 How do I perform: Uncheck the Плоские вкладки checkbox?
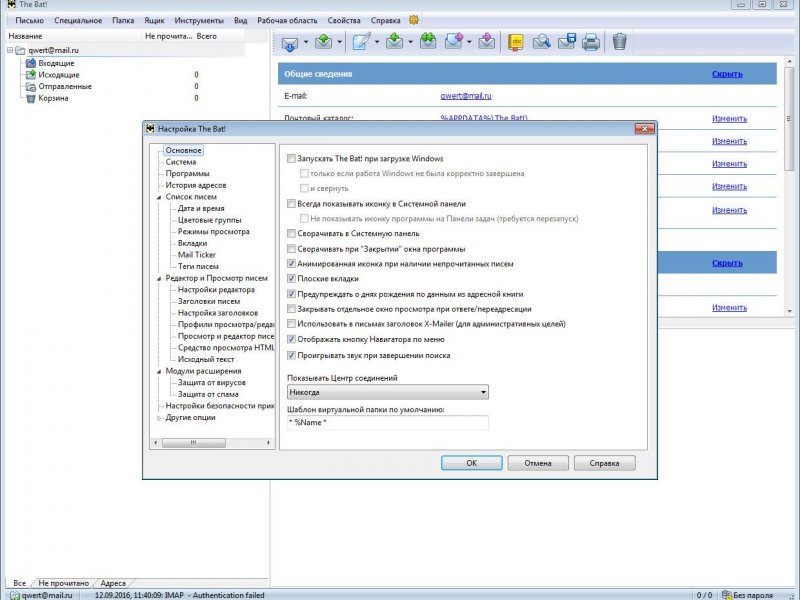click(x=291, y=279)
